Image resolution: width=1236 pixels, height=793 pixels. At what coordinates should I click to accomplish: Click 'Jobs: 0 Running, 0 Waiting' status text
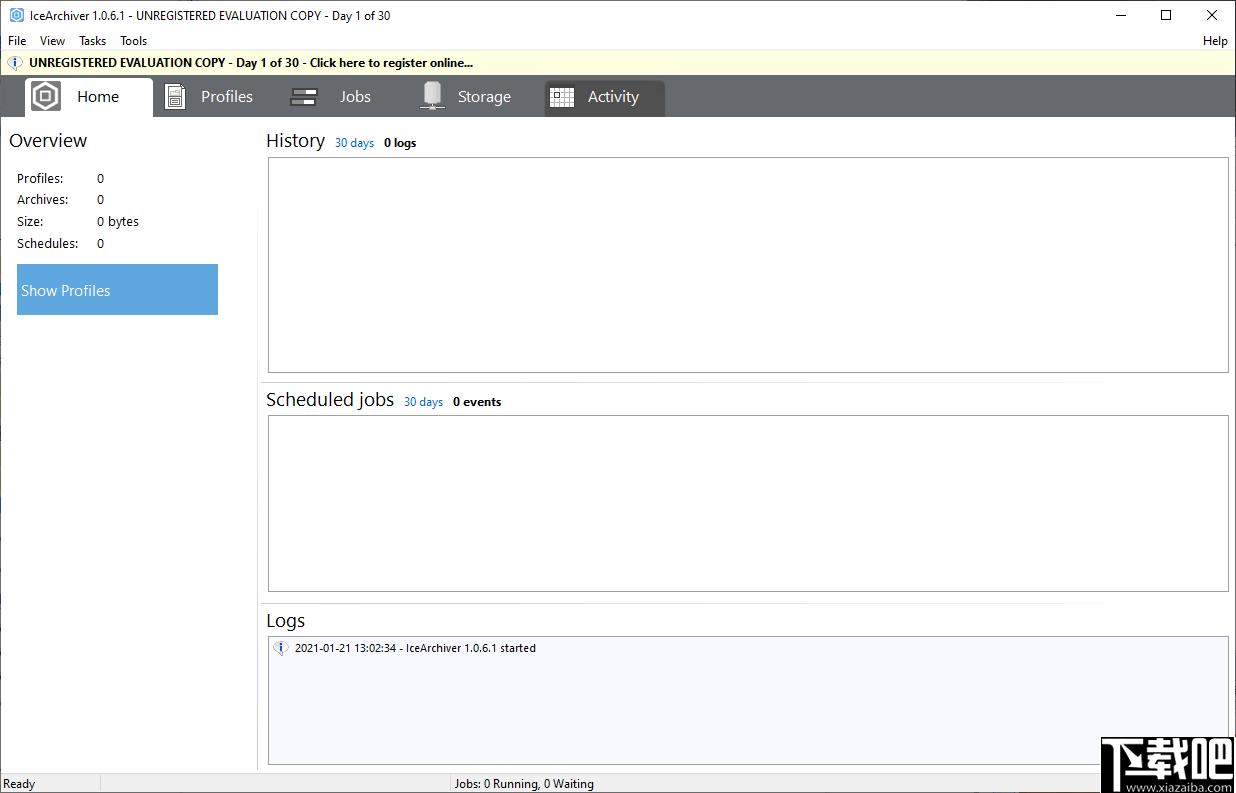pyautogui.click(x=524, y=784)
